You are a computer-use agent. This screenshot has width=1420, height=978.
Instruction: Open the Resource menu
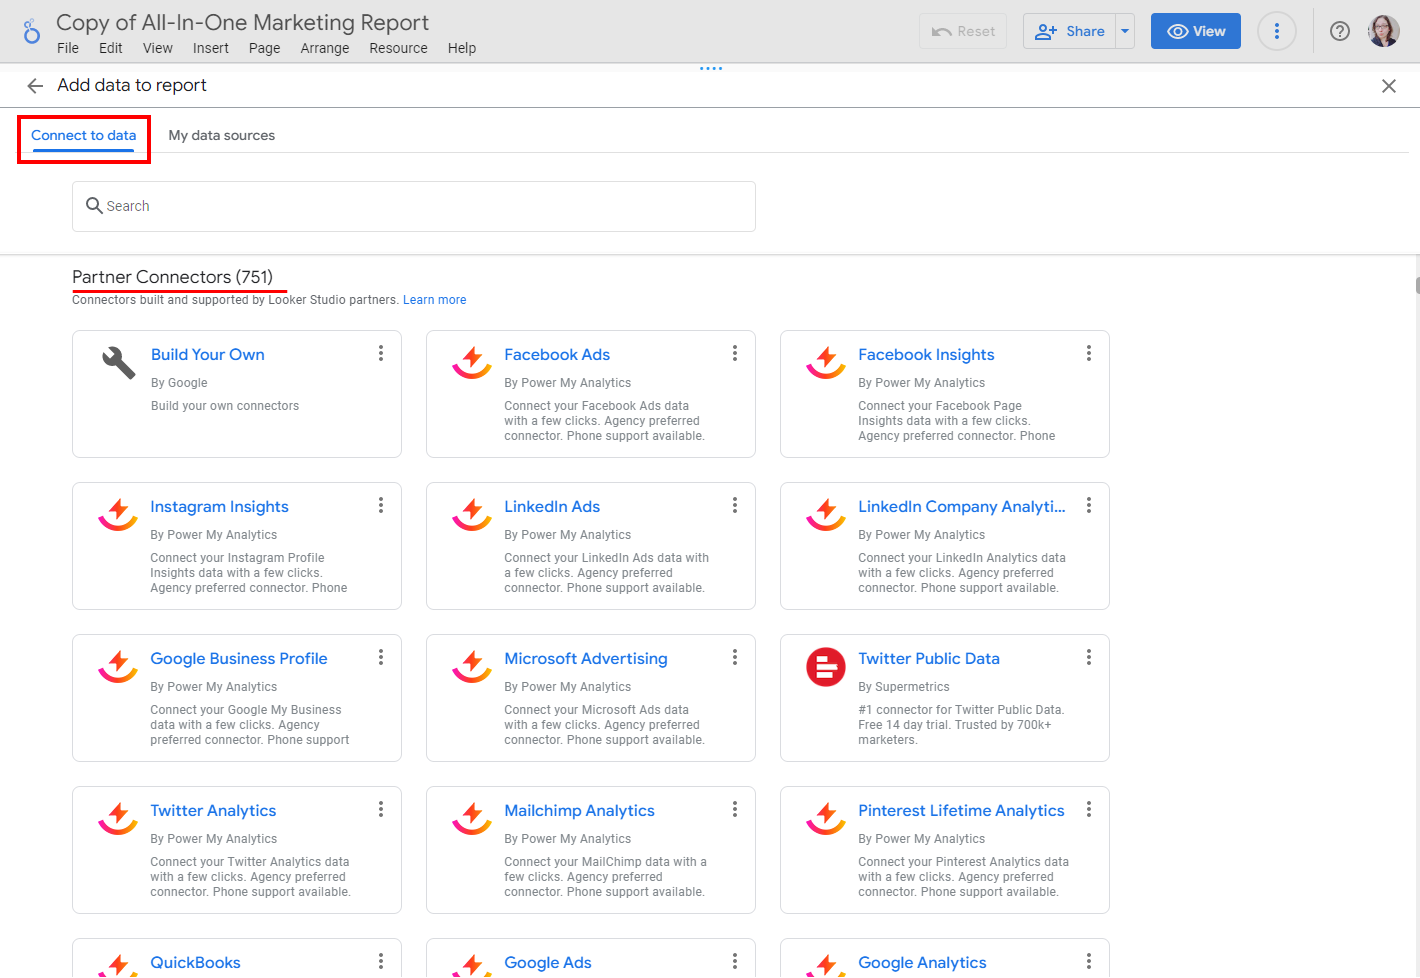(x=398, y=47)
